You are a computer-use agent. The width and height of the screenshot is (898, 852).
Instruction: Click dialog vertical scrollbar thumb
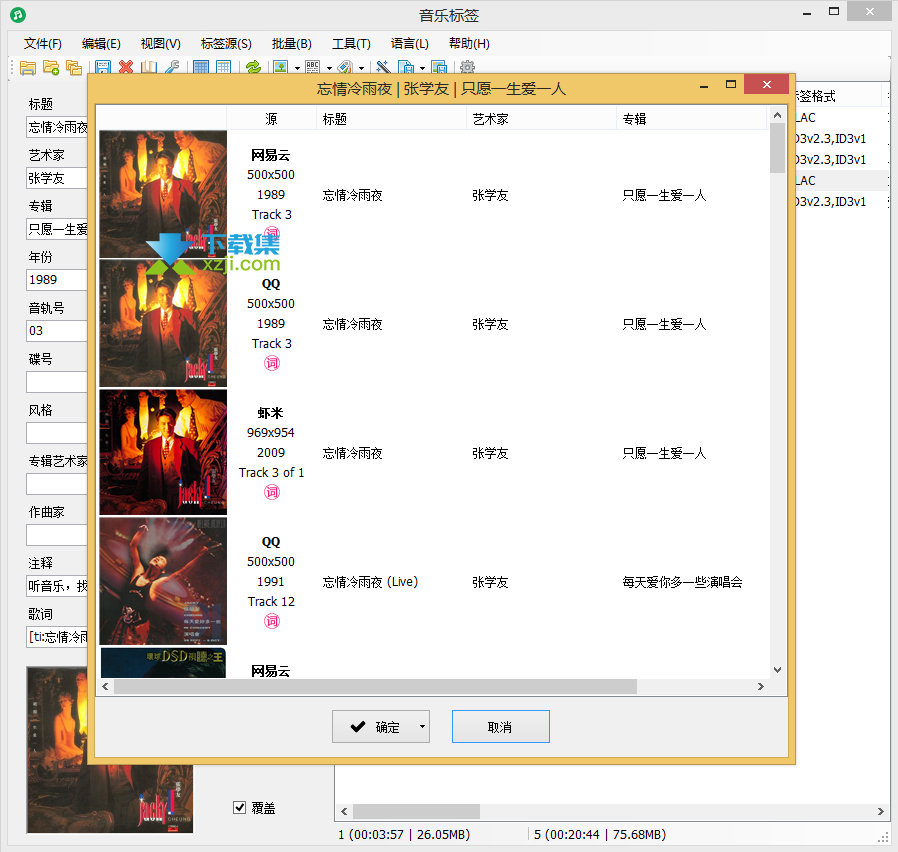(x=777, y=148)
